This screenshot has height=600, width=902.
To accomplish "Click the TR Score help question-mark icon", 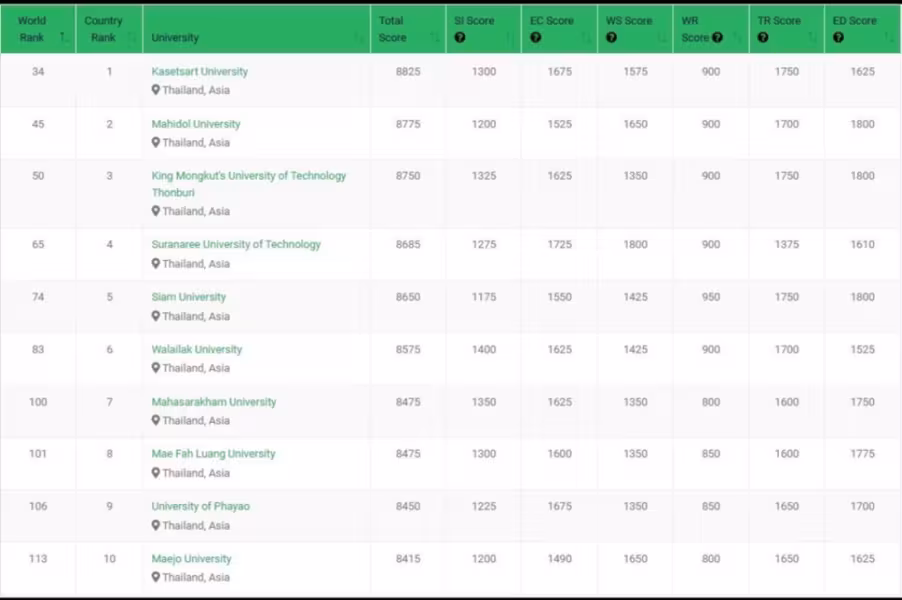I will [x=763, y=37].
